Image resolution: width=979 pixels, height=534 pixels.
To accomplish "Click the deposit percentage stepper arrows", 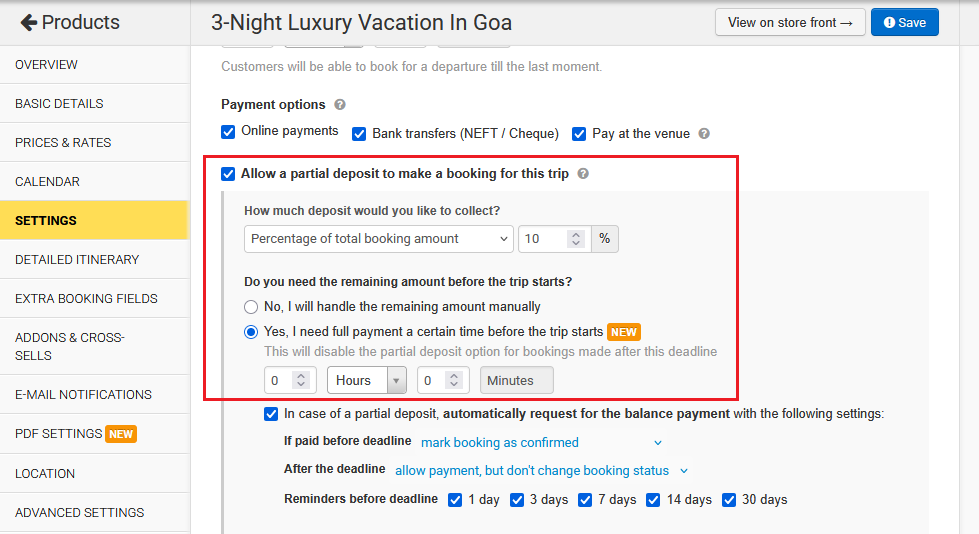I will [x=575, y=239].
